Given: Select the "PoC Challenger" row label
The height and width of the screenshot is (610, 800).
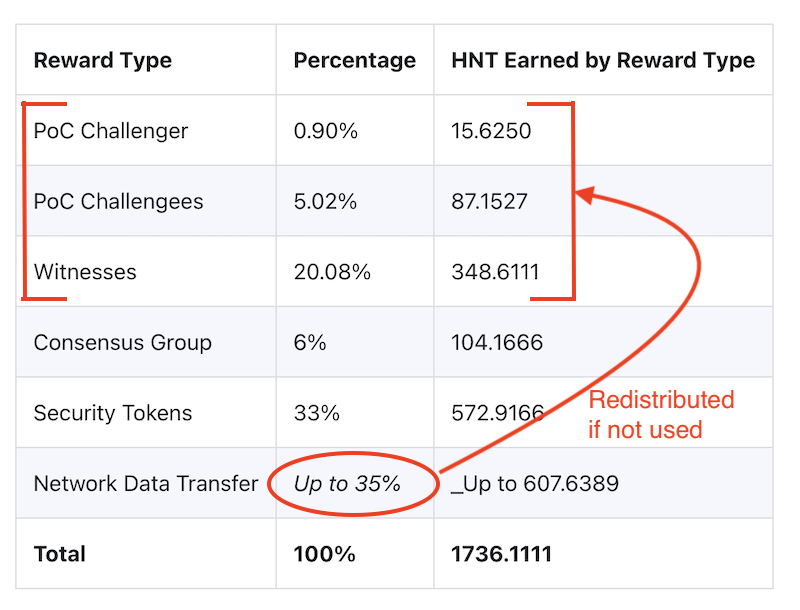Looking at the screenshot, I should pos(111,131).
